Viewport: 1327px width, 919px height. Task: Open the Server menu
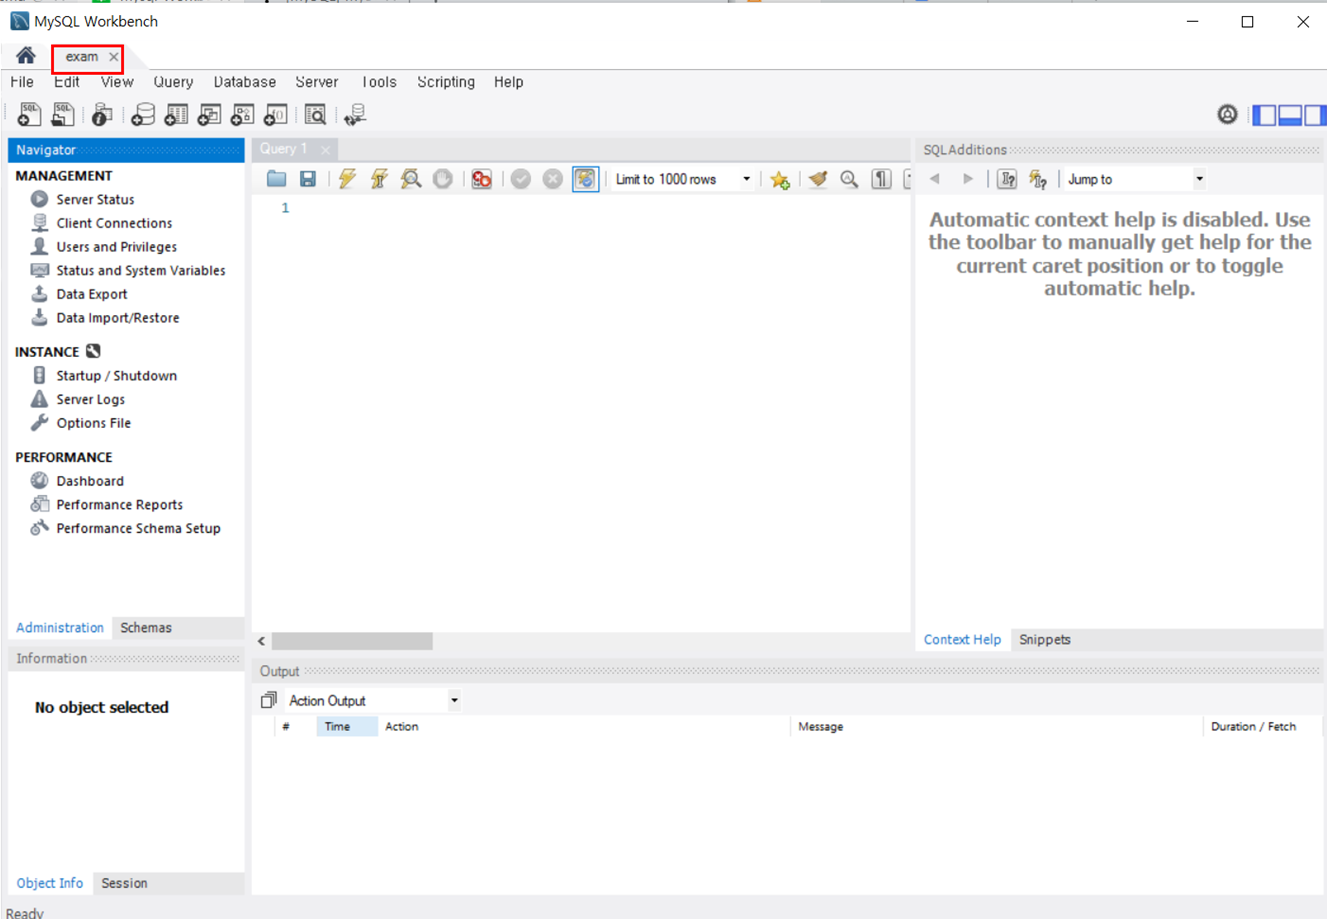click(x=317, y=82)
